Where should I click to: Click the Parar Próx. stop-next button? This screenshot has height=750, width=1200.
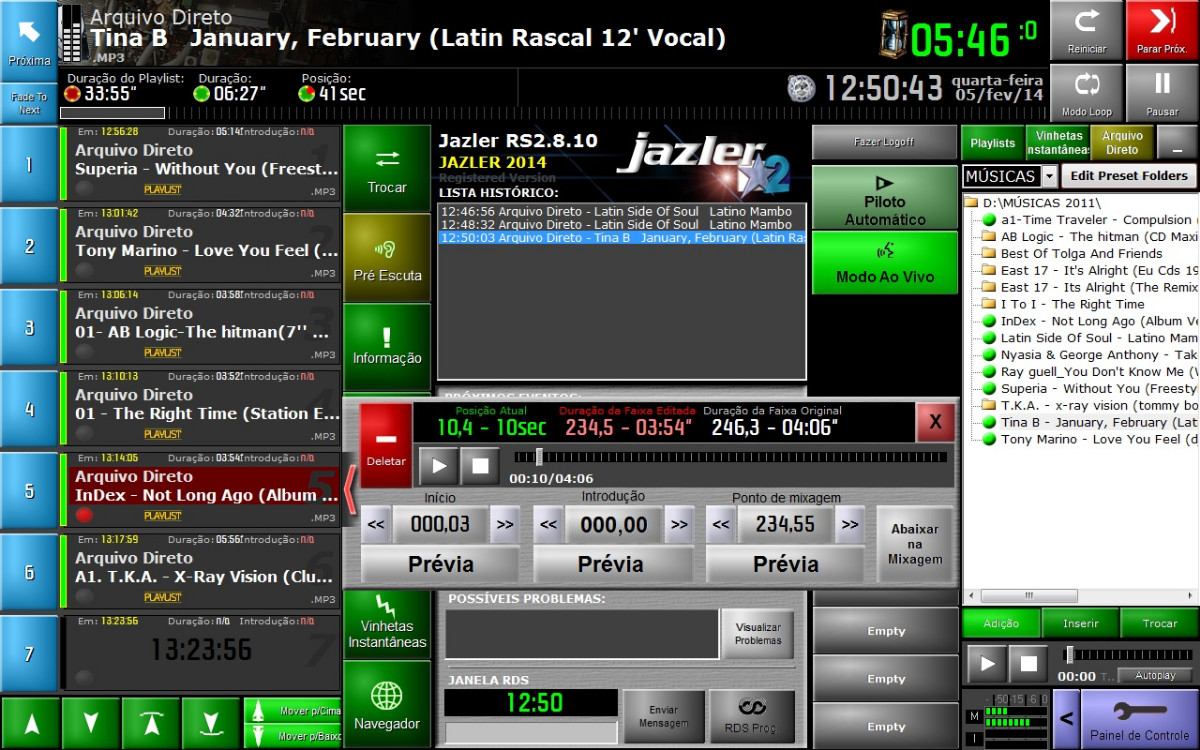pyautogui.click(x=1163, y=31)
